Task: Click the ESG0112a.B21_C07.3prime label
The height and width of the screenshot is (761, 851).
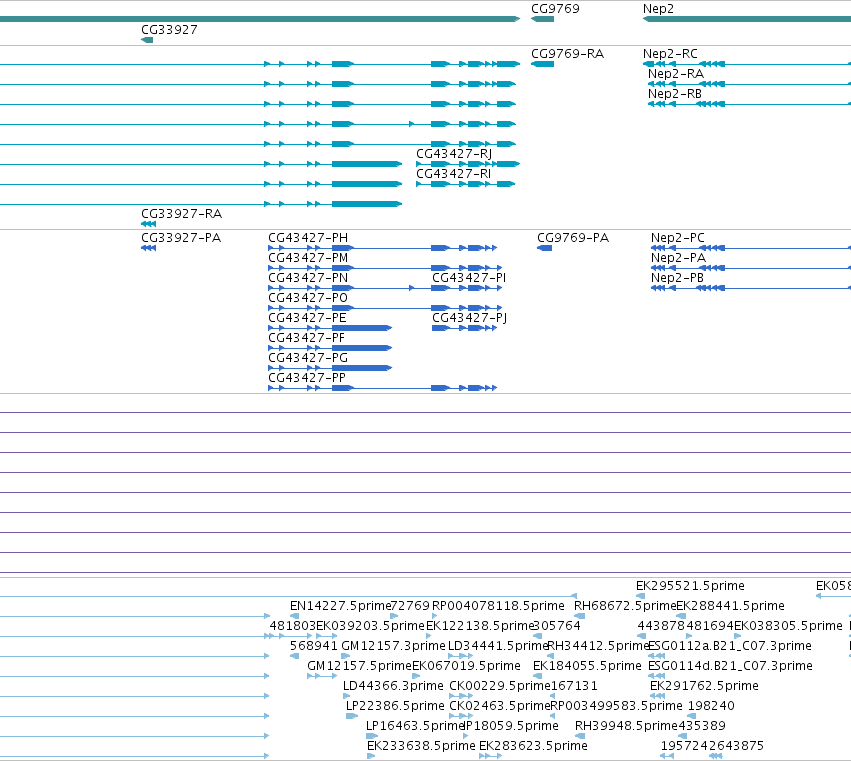Action: coord(730,646)
